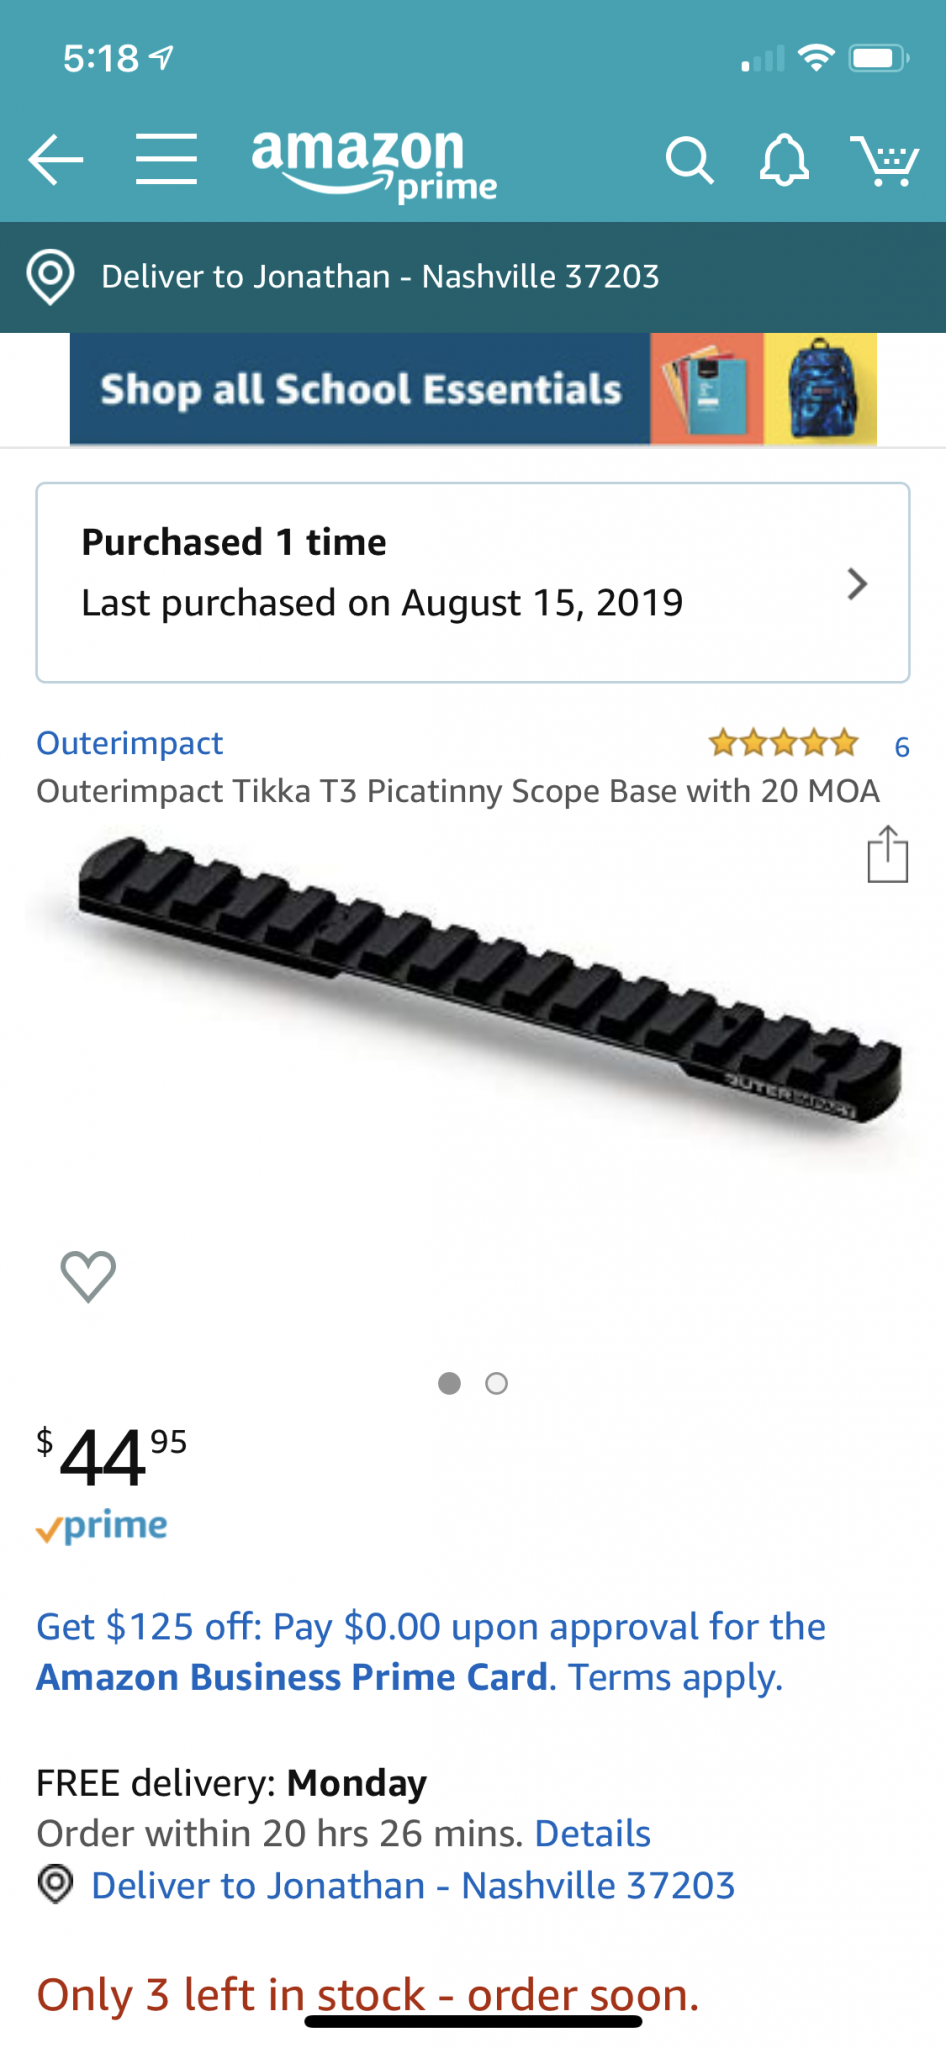Select the second image pagination dot
The width and height of the screenshot is (946, 2048).
[497, 1383]
